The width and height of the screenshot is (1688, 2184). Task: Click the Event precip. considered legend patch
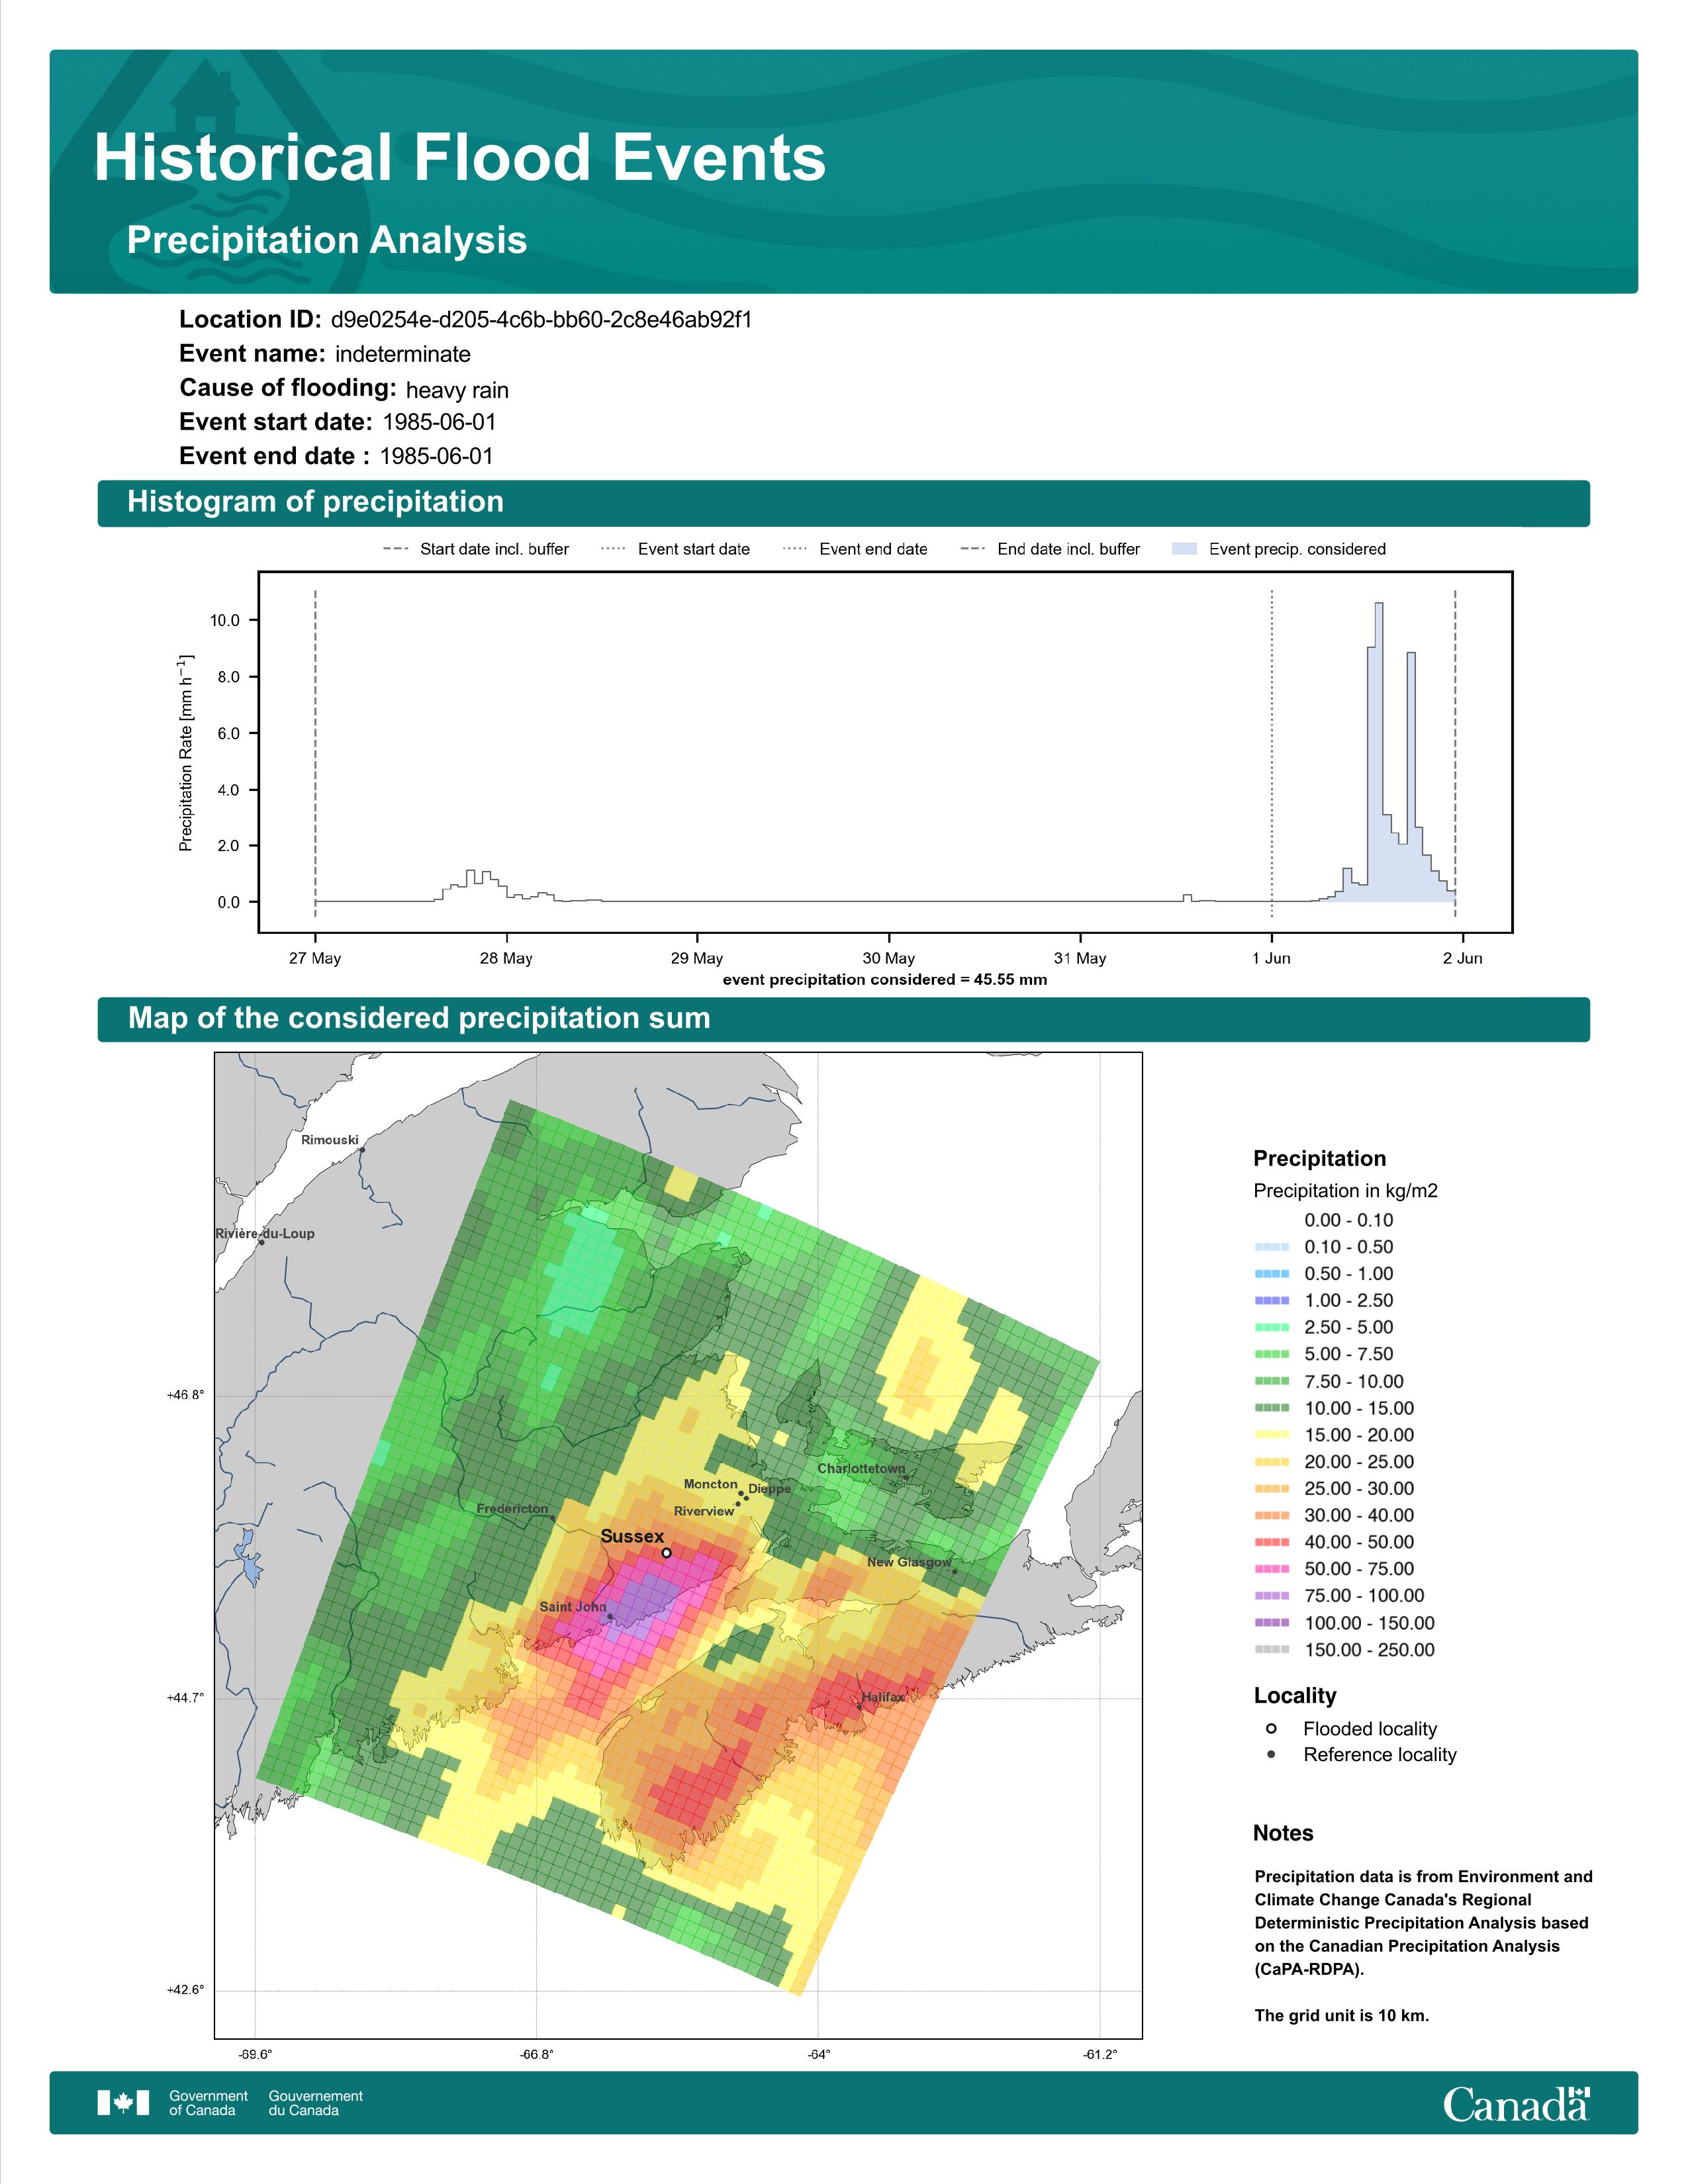click(1184, 549)
